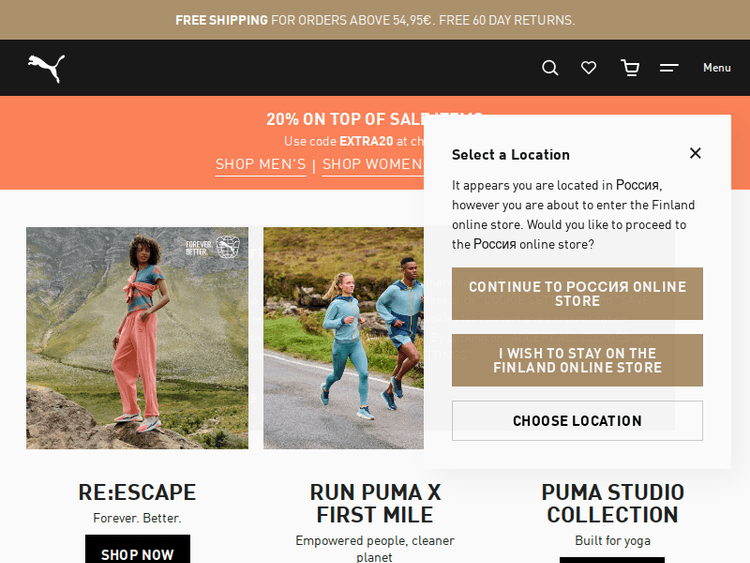Follow the Shop Men's link
This screenshot has height=563, width=750.
[x=260, y=164]
